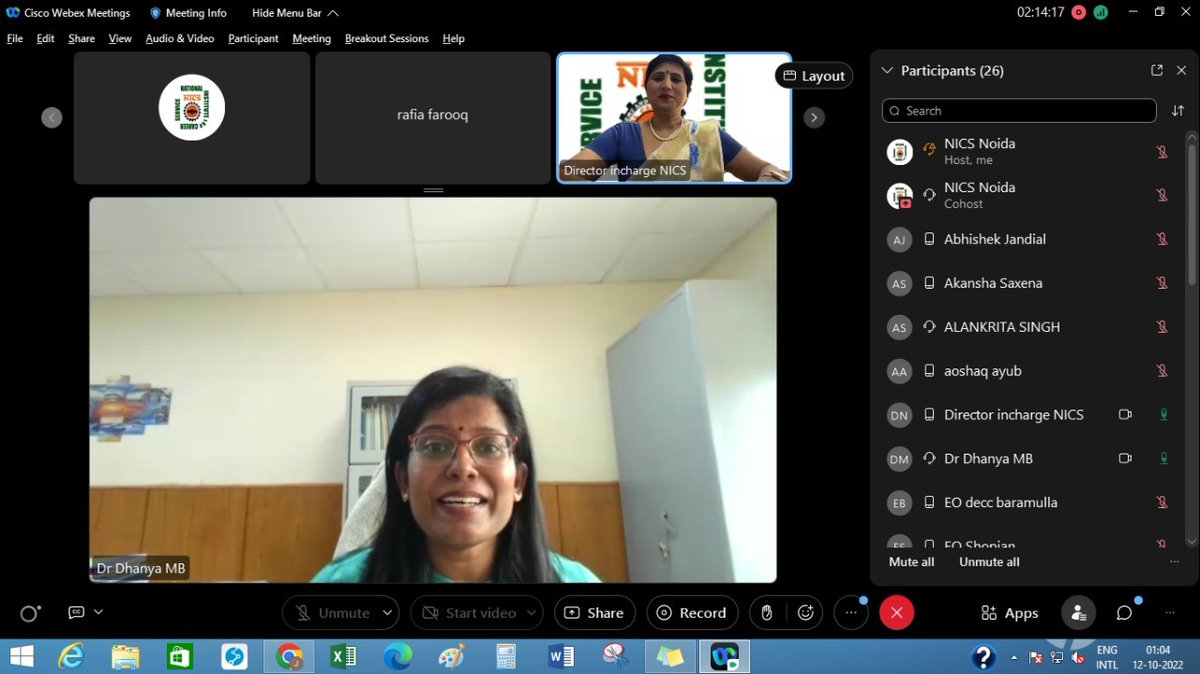Image resolution: width=1200 pixels, height=674 pixels.
Task: Click the Share content button
Action: coord(595,613)
